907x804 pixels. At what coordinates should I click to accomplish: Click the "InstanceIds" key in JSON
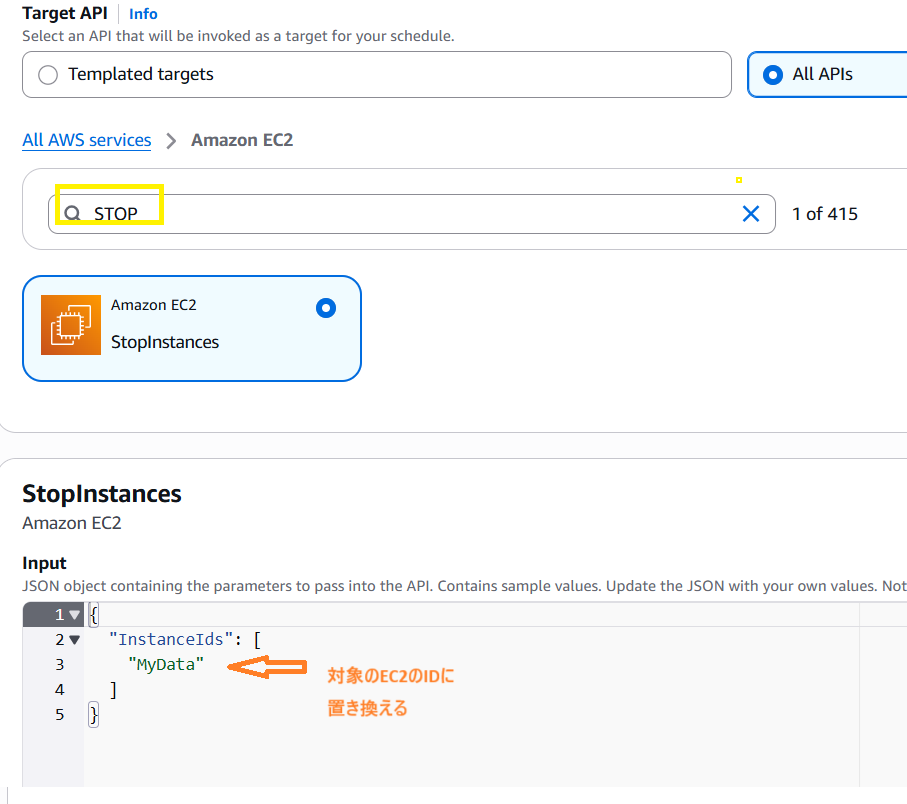(171, 640)
